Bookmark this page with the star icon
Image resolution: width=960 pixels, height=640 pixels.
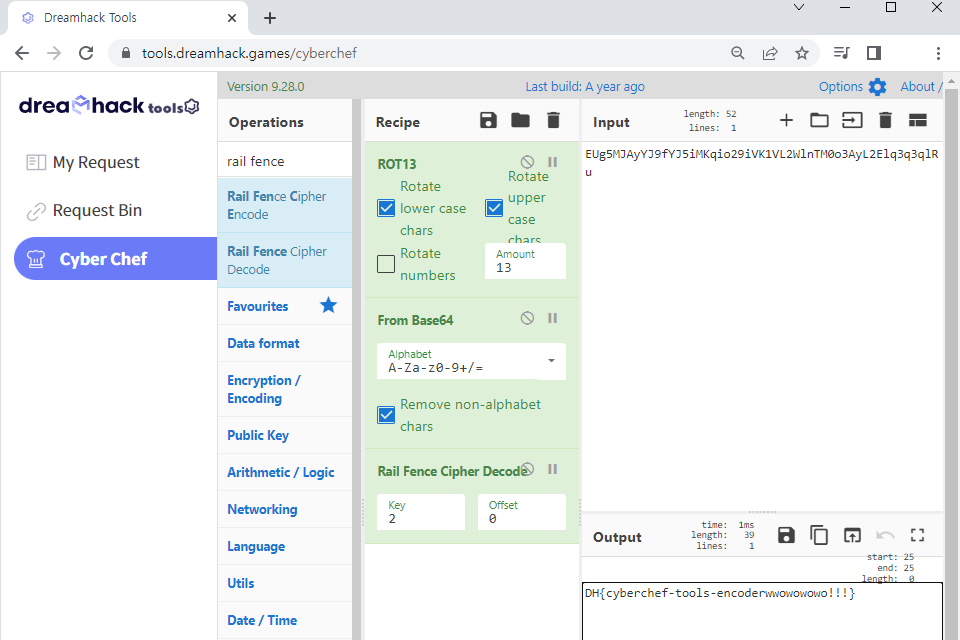point(801,53)
